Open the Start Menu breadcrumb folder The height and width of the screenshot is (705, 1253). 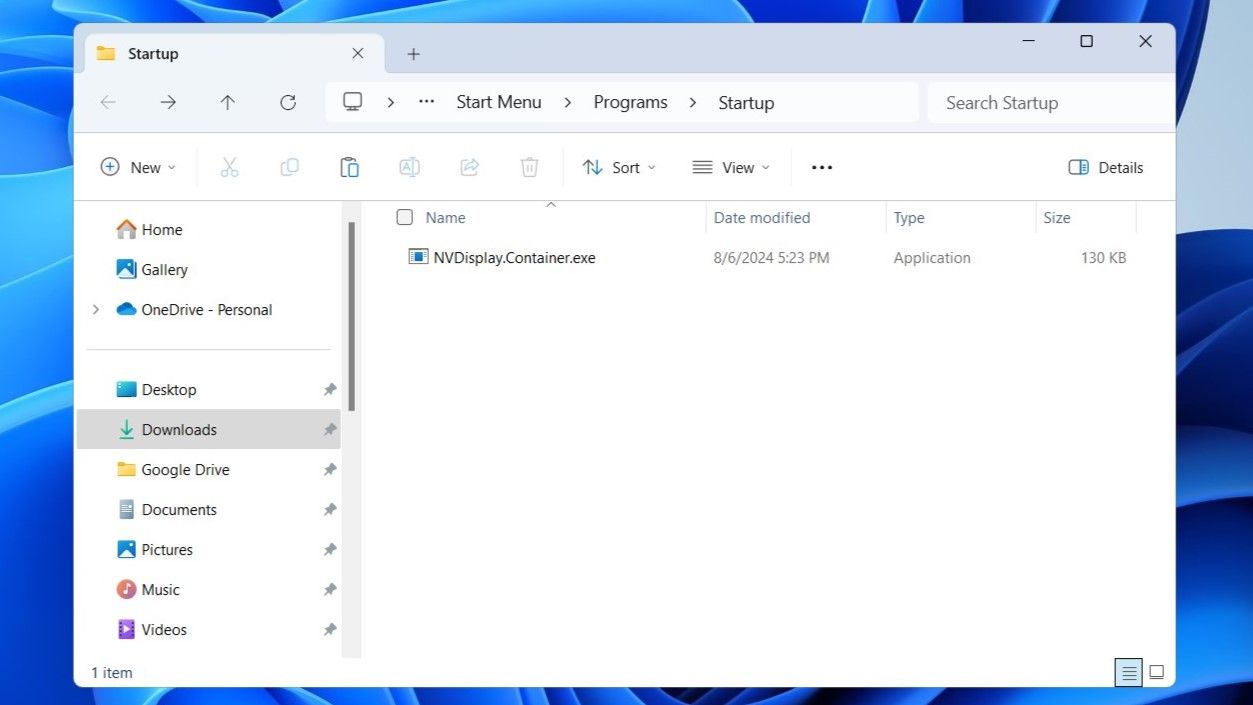point(498,102)
